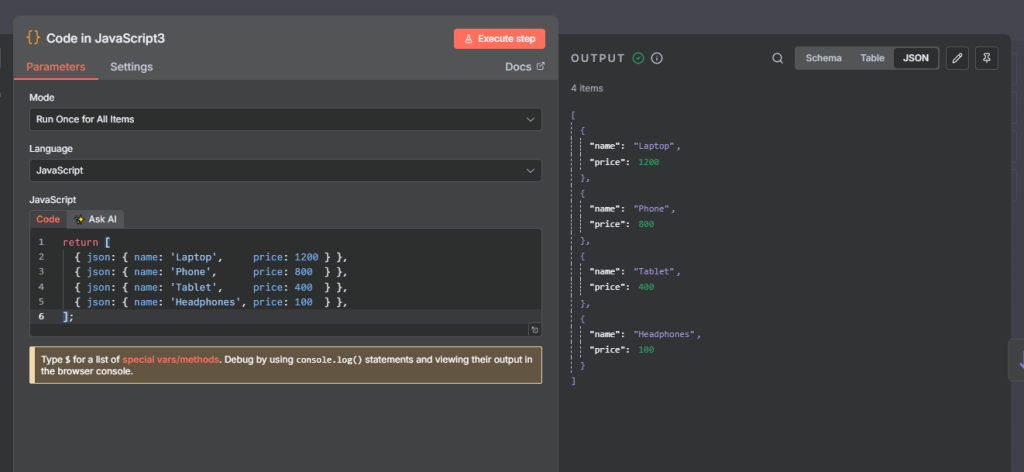Screen dimensions: 1024x472
Task: Click the pencil edit output icon
Action: (x=957, y=58)
